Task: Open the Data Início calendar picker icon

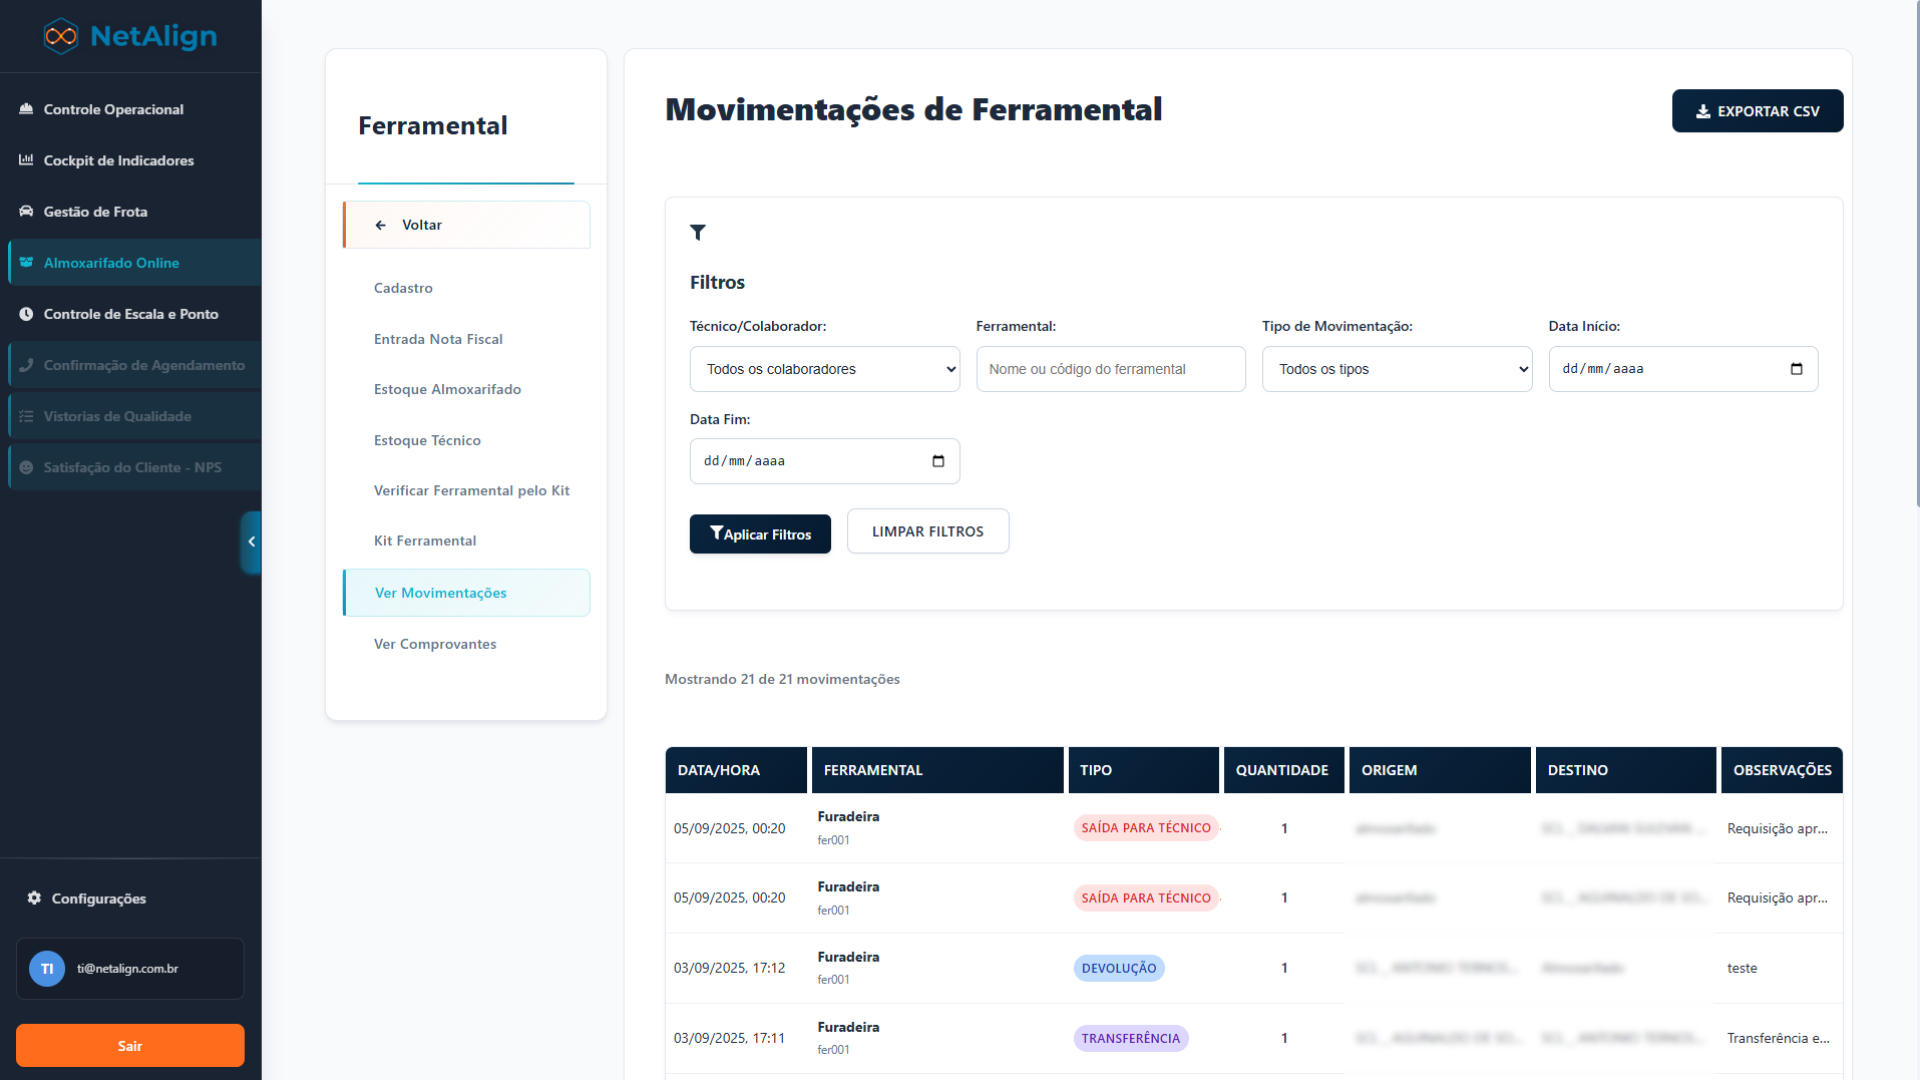Action: click(x=1796, y=369)
